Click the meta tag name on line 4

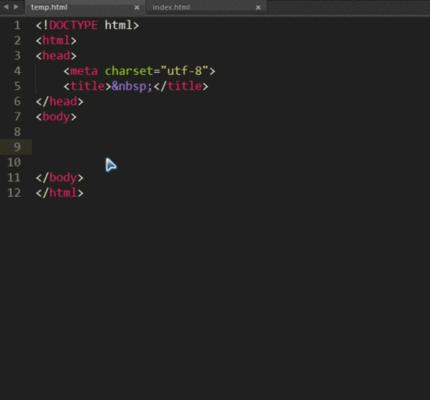[x=84, y=71]
